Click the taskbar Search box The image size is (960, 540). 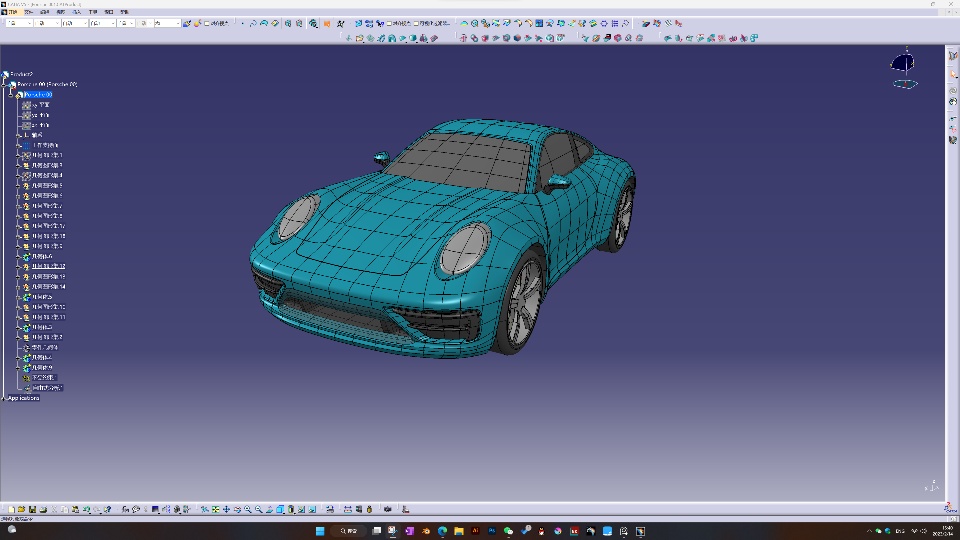click(349, 531)
